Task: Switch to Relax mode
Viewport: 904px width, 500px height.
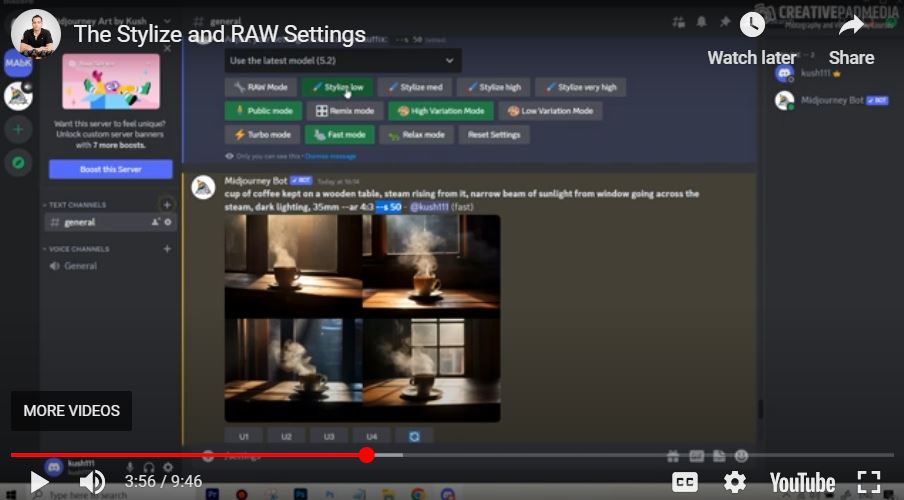Action: tap(416, 134)
